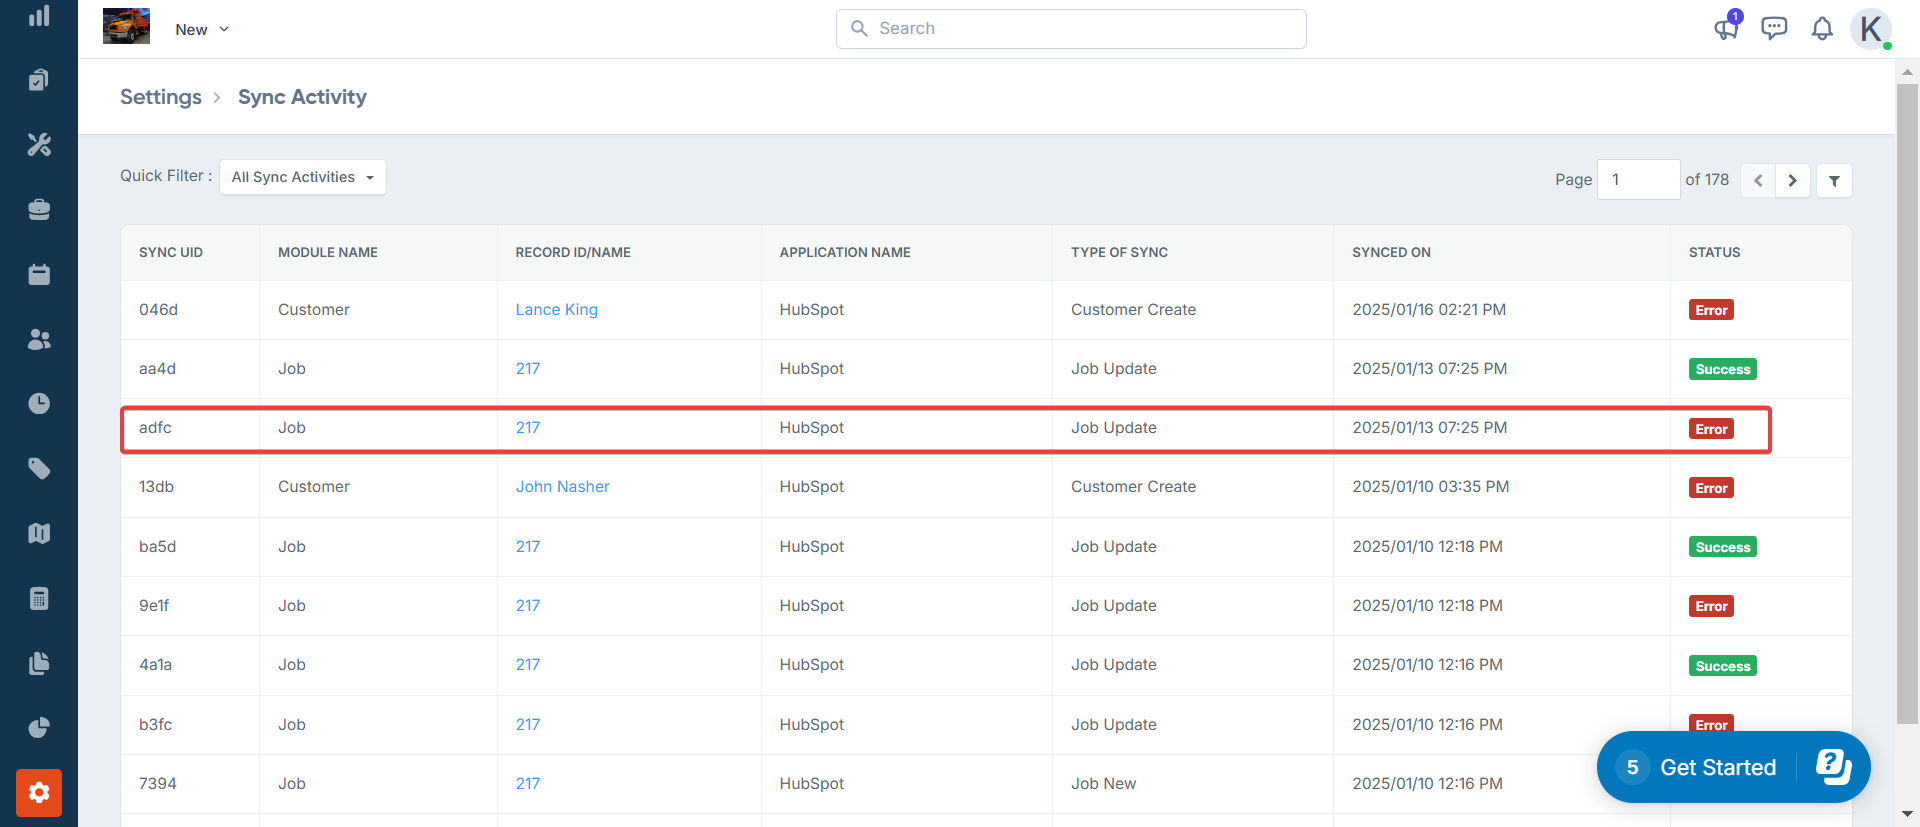Open the stacked files icon in sidebar
The height and width of the screenshot is (827, 1920).
point(39,664)
